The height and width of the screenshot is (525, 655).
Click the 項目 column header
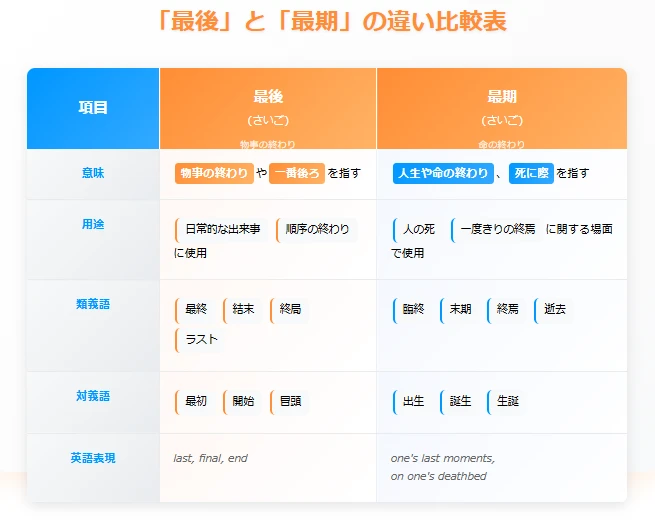[x=93, y=108]
